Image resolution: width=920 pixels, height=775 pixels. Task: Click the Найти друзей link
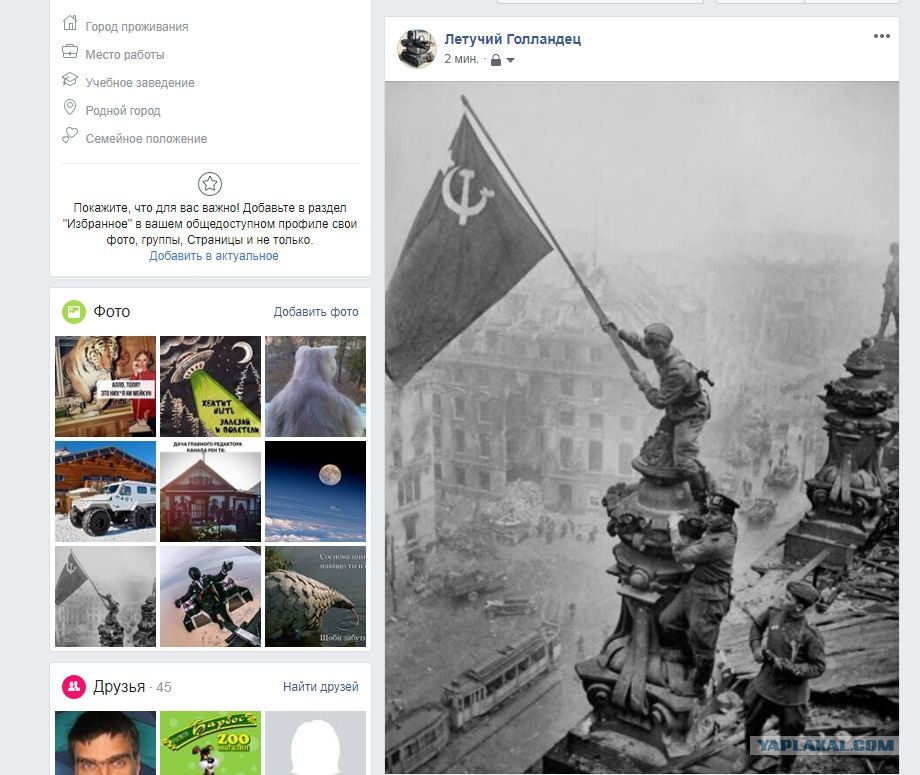[x=320, y=686]
